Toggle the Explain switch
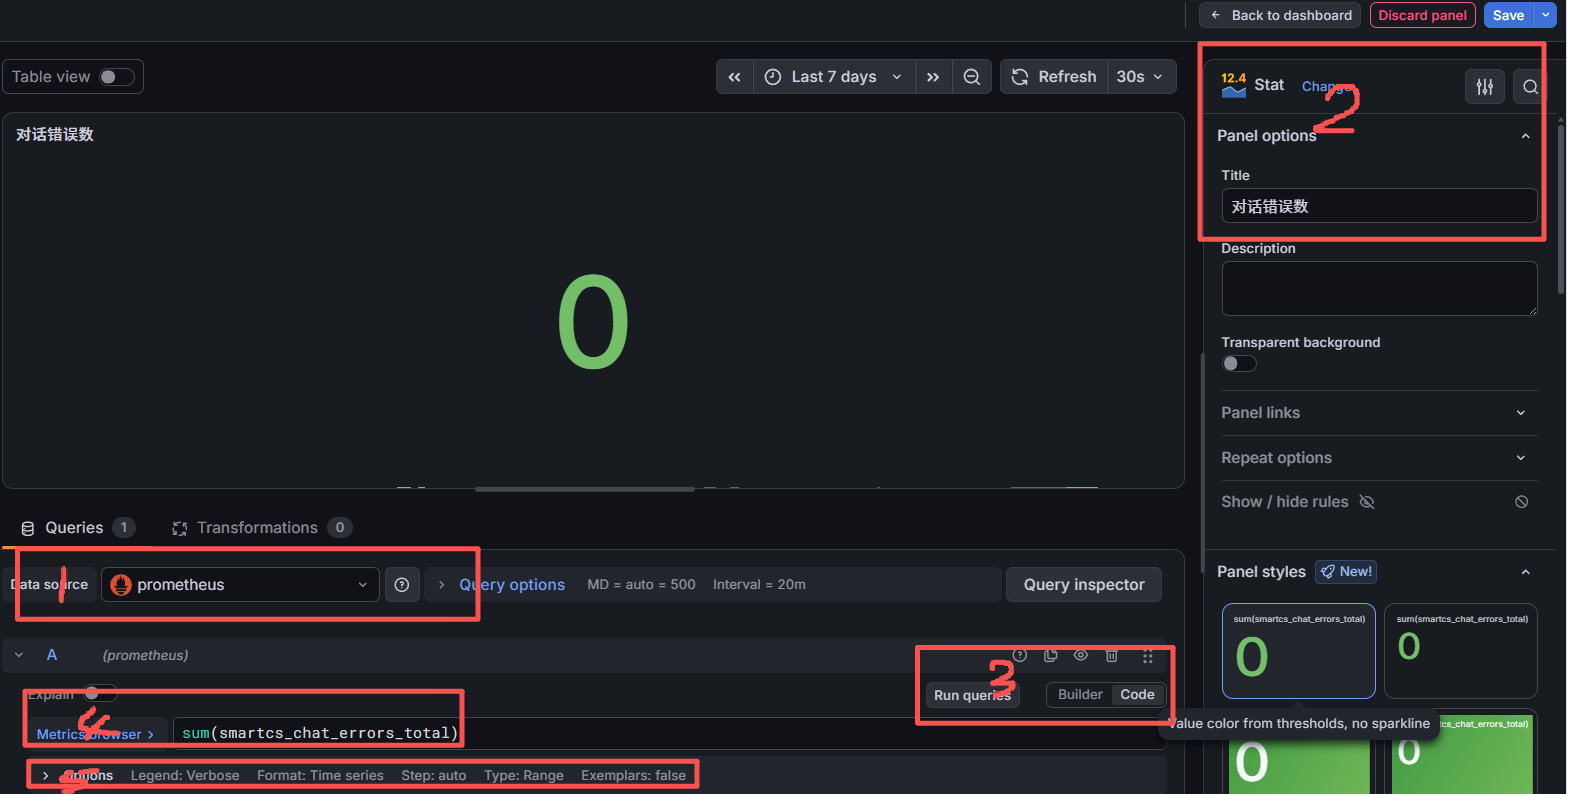This screenshot has width=1570, height=794. point(100,693)
